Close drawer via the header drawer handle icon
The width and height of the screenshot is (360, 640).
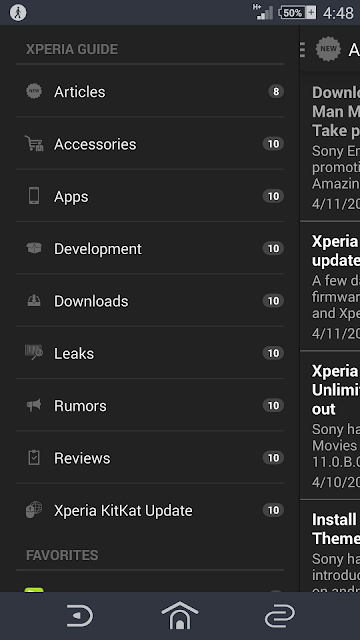302,49
